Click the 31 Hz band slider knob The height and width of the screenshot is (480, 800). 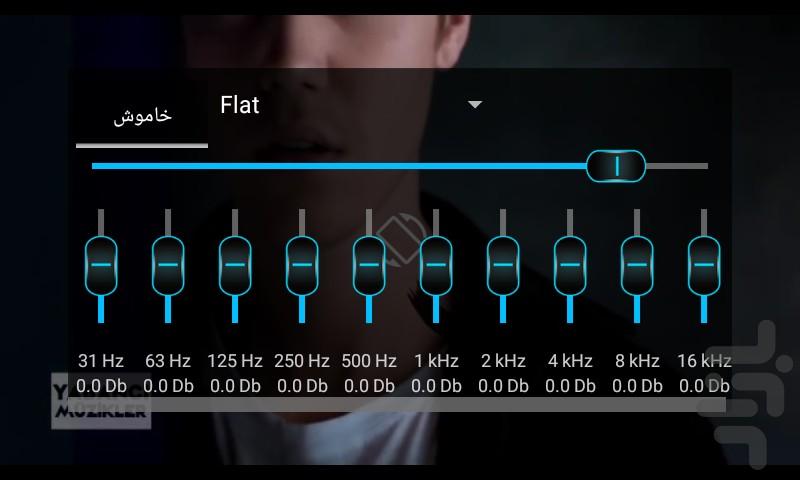coord(101,265)
